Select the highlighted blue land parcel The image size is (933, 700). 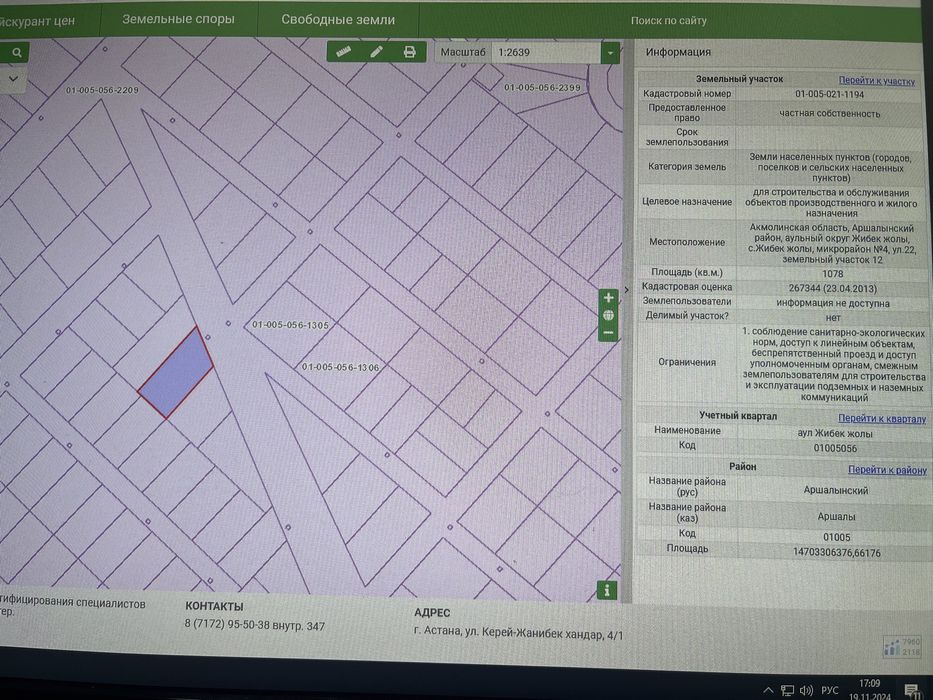coord(177,374)
